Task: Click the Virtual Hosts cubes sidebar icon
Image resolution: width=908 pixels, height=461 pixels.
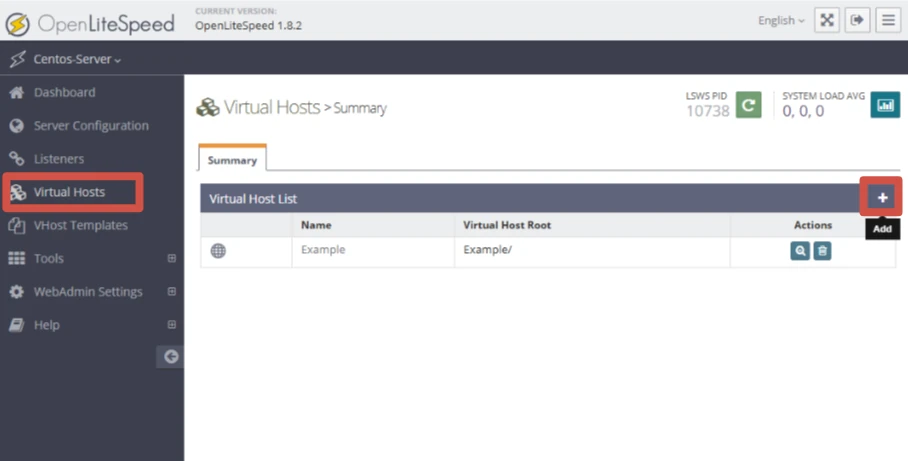Action: 19,192
